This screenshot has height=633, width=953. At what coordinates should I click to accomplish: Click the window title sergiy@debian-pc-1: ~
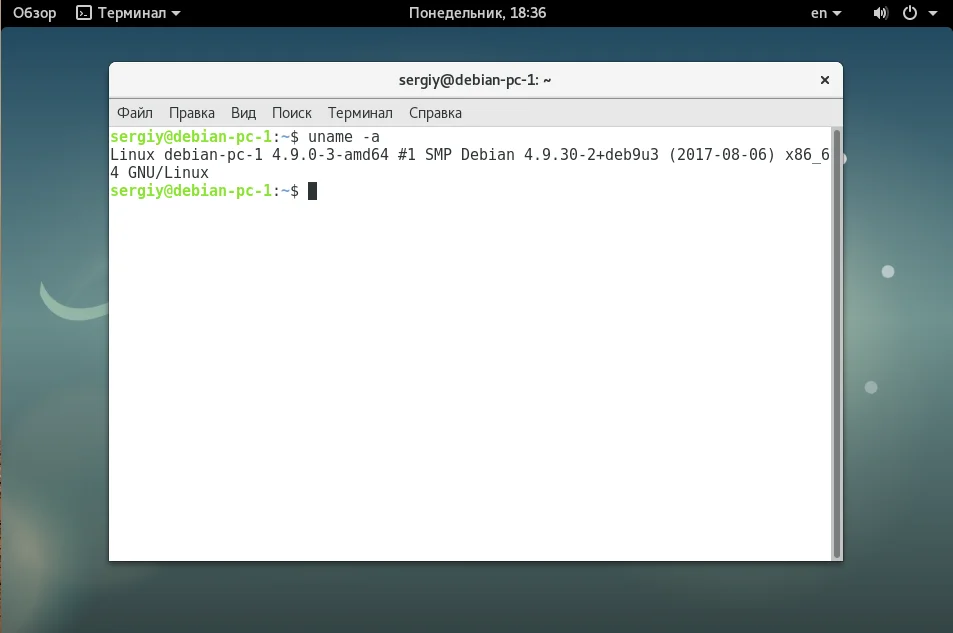click(475, 80)
